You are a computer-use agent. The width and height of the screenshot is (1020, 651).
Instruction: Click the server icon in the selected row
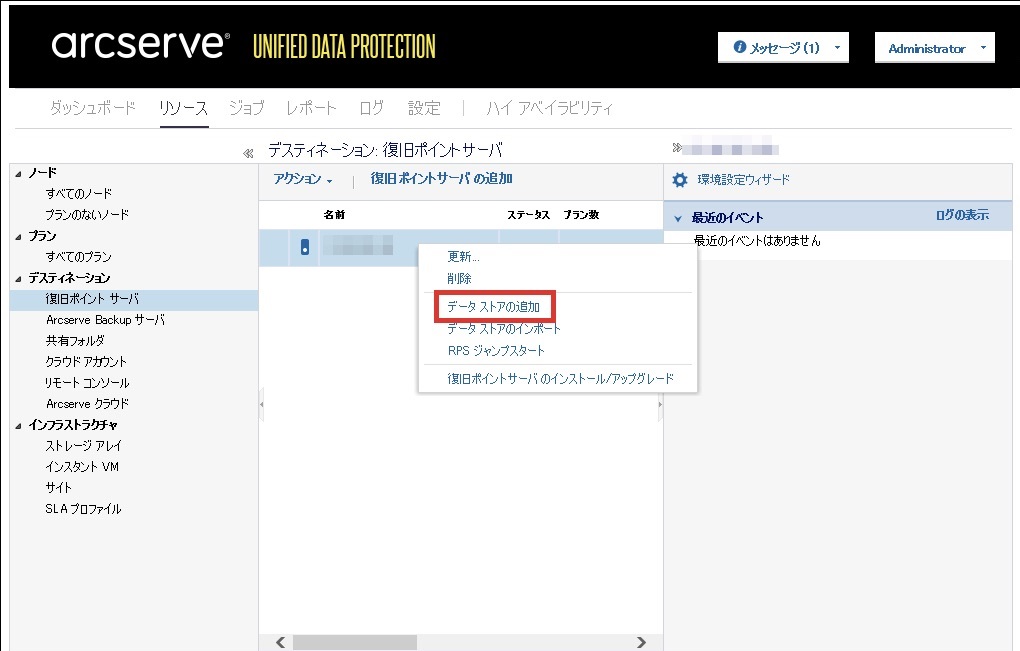(304, 247)
